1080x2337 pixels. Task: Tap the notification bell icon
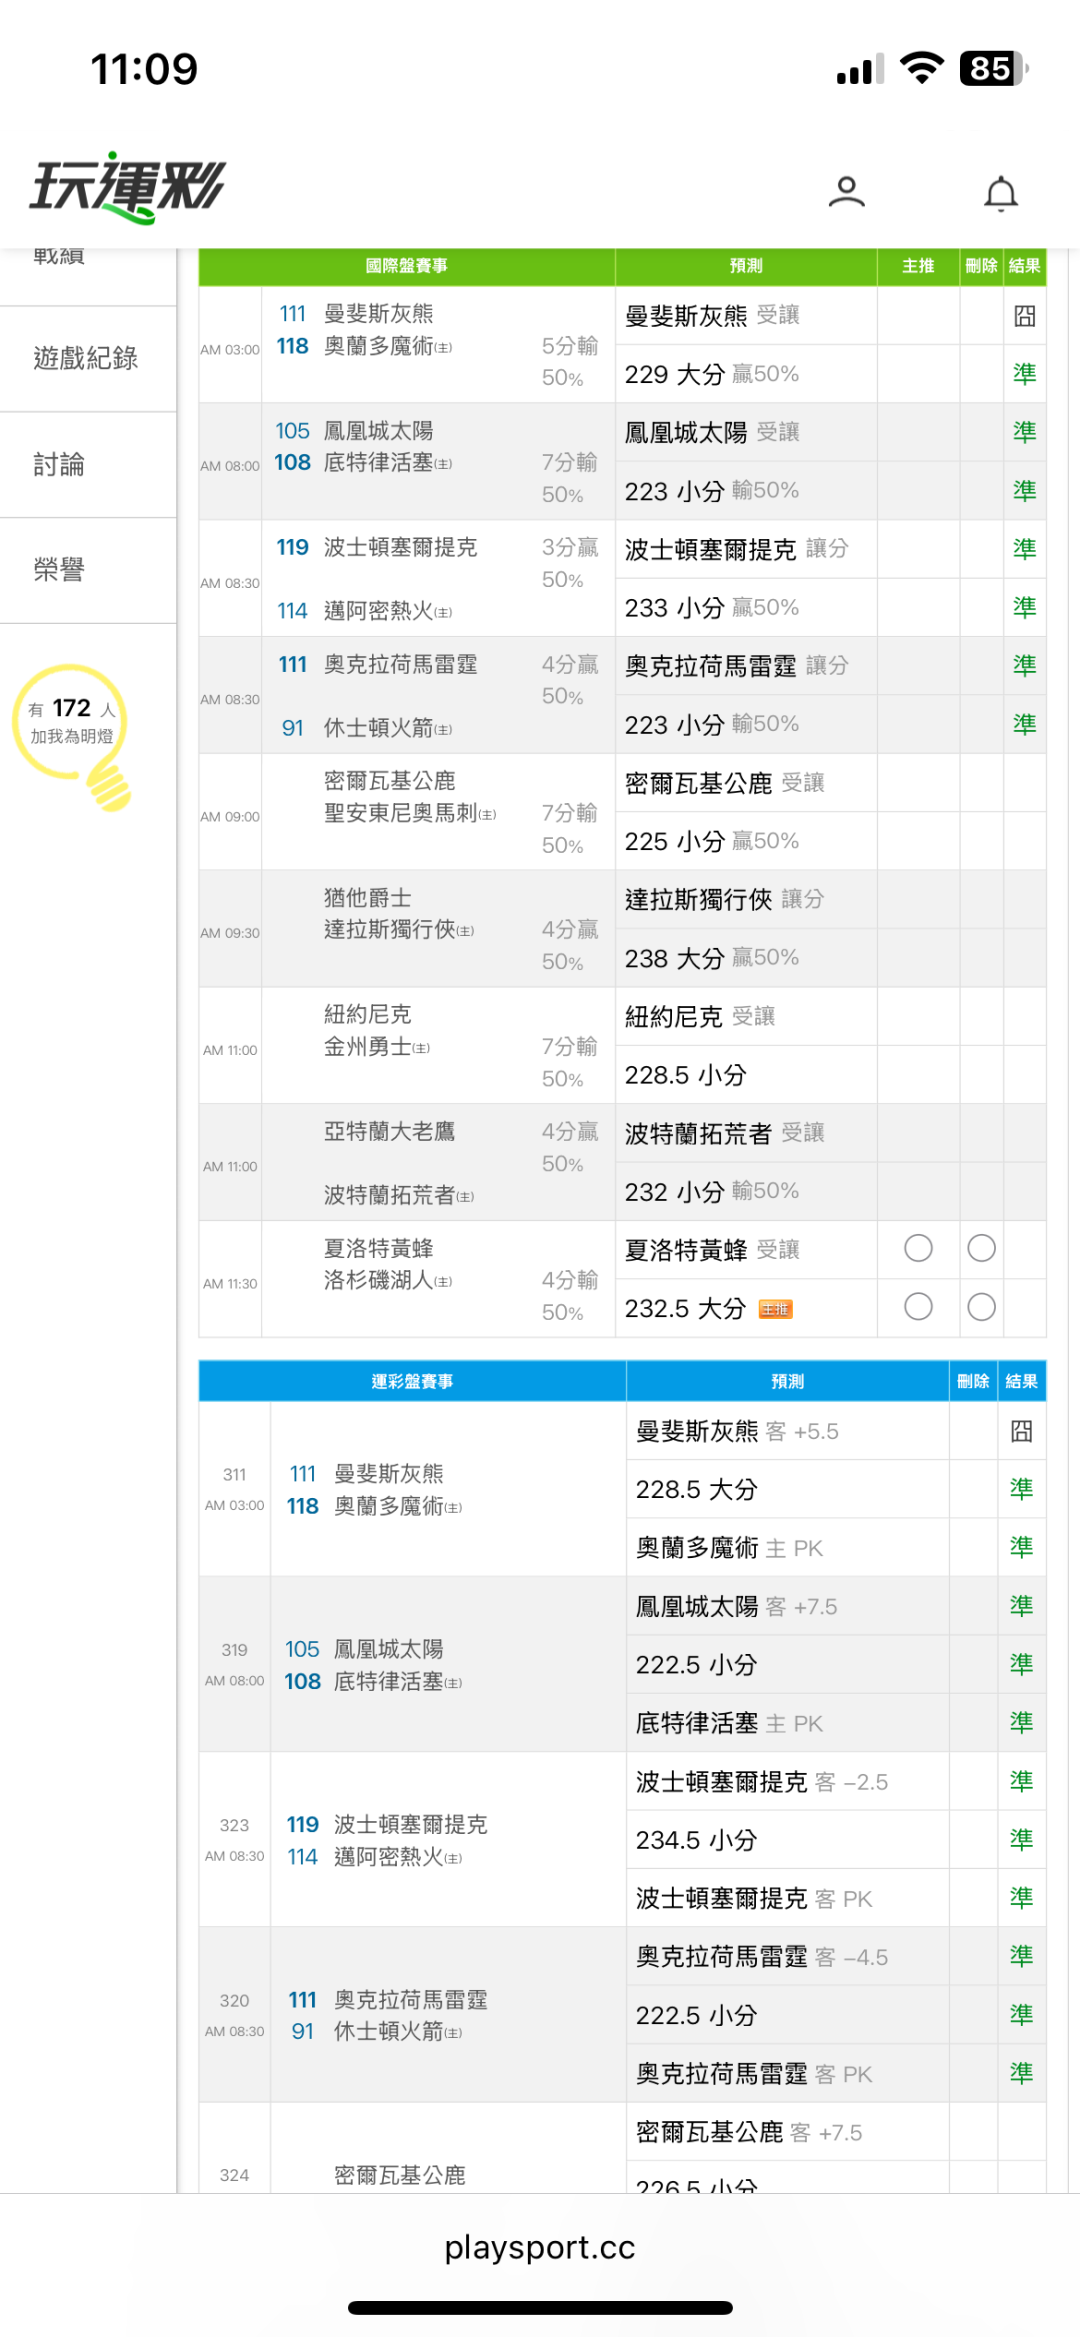[1000, 193]
